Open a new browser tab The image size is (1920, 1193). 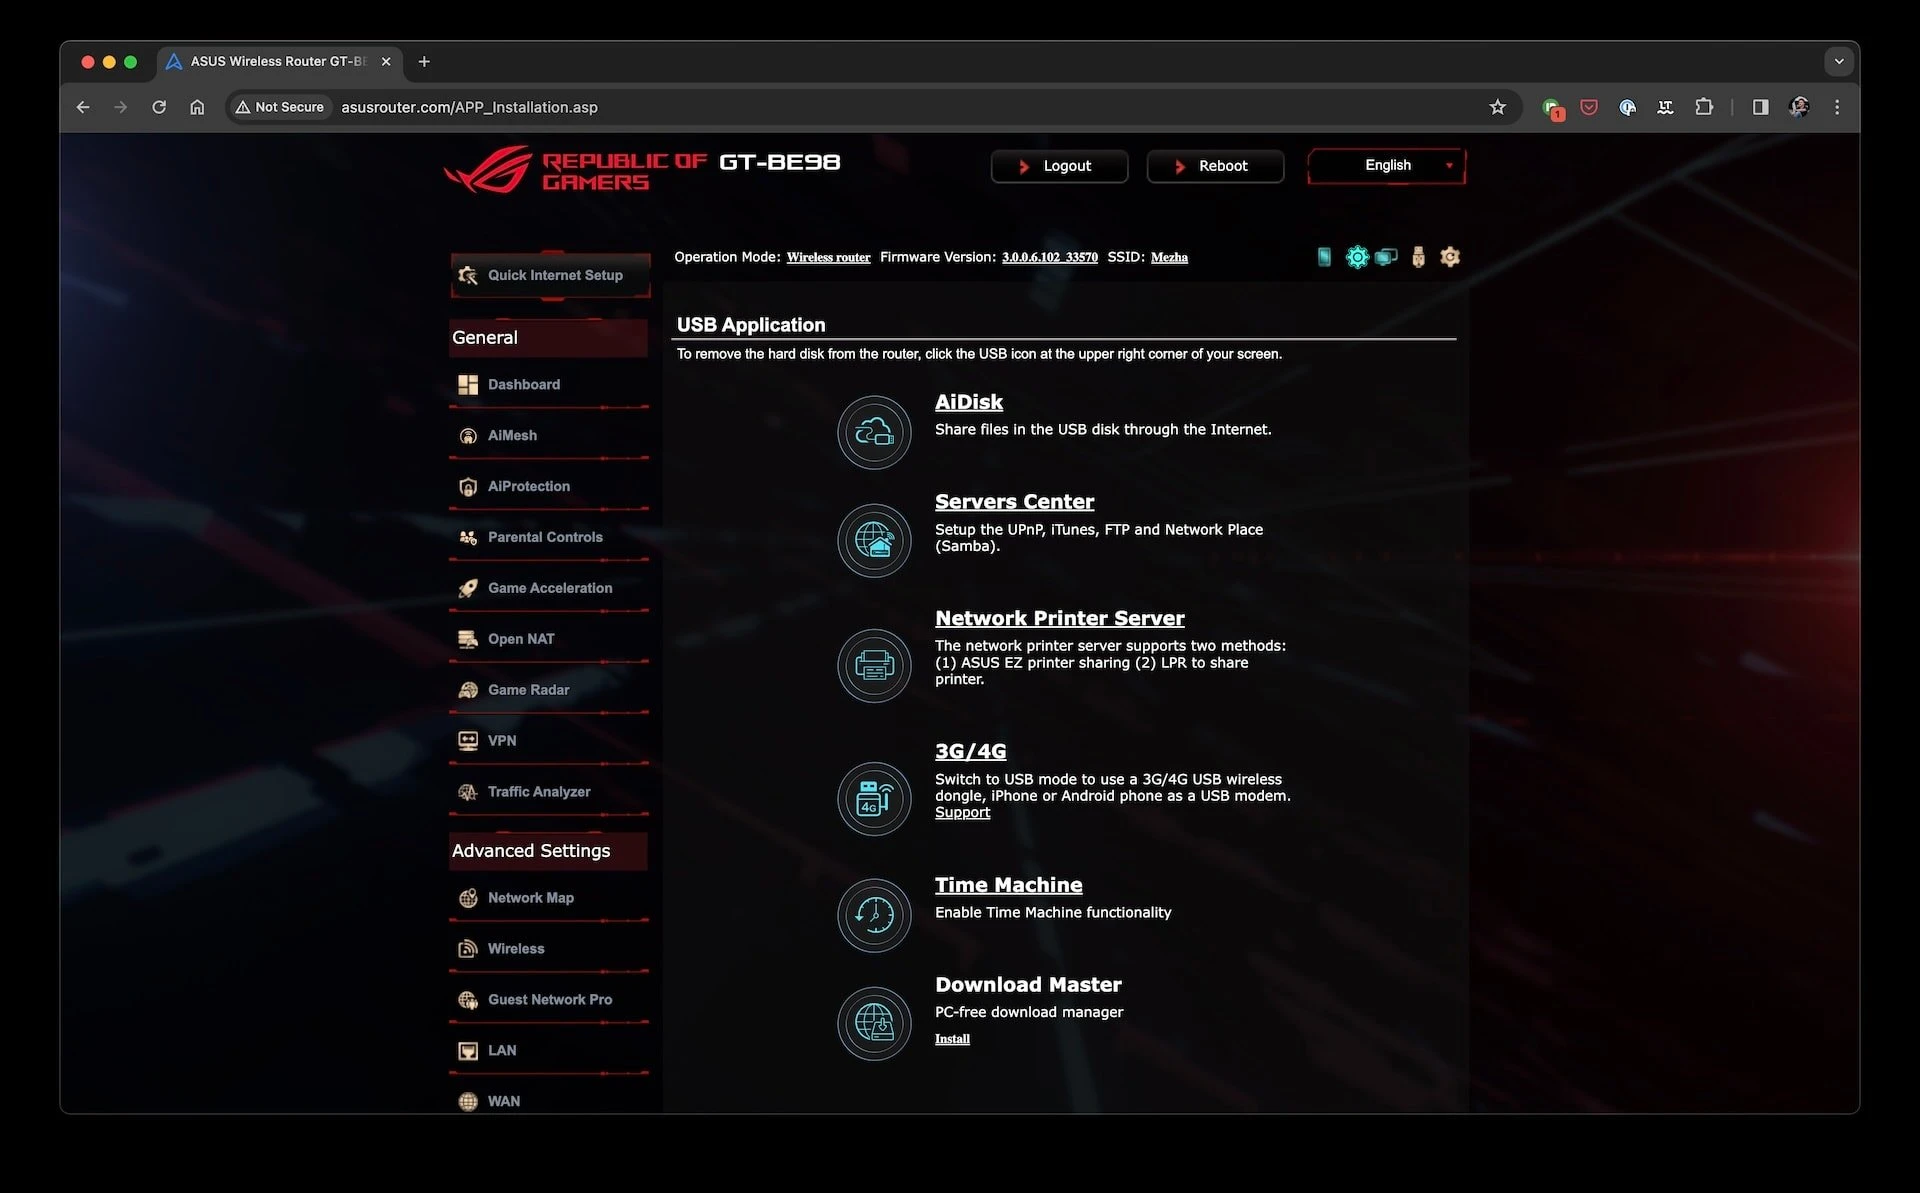[424, 61]
